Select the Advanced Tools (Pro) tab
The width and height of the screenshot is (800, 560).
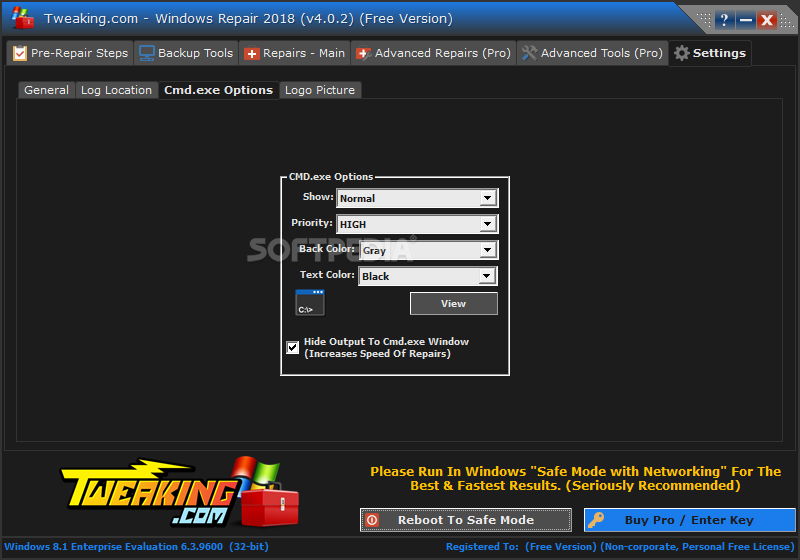click(x=592, y=53)
